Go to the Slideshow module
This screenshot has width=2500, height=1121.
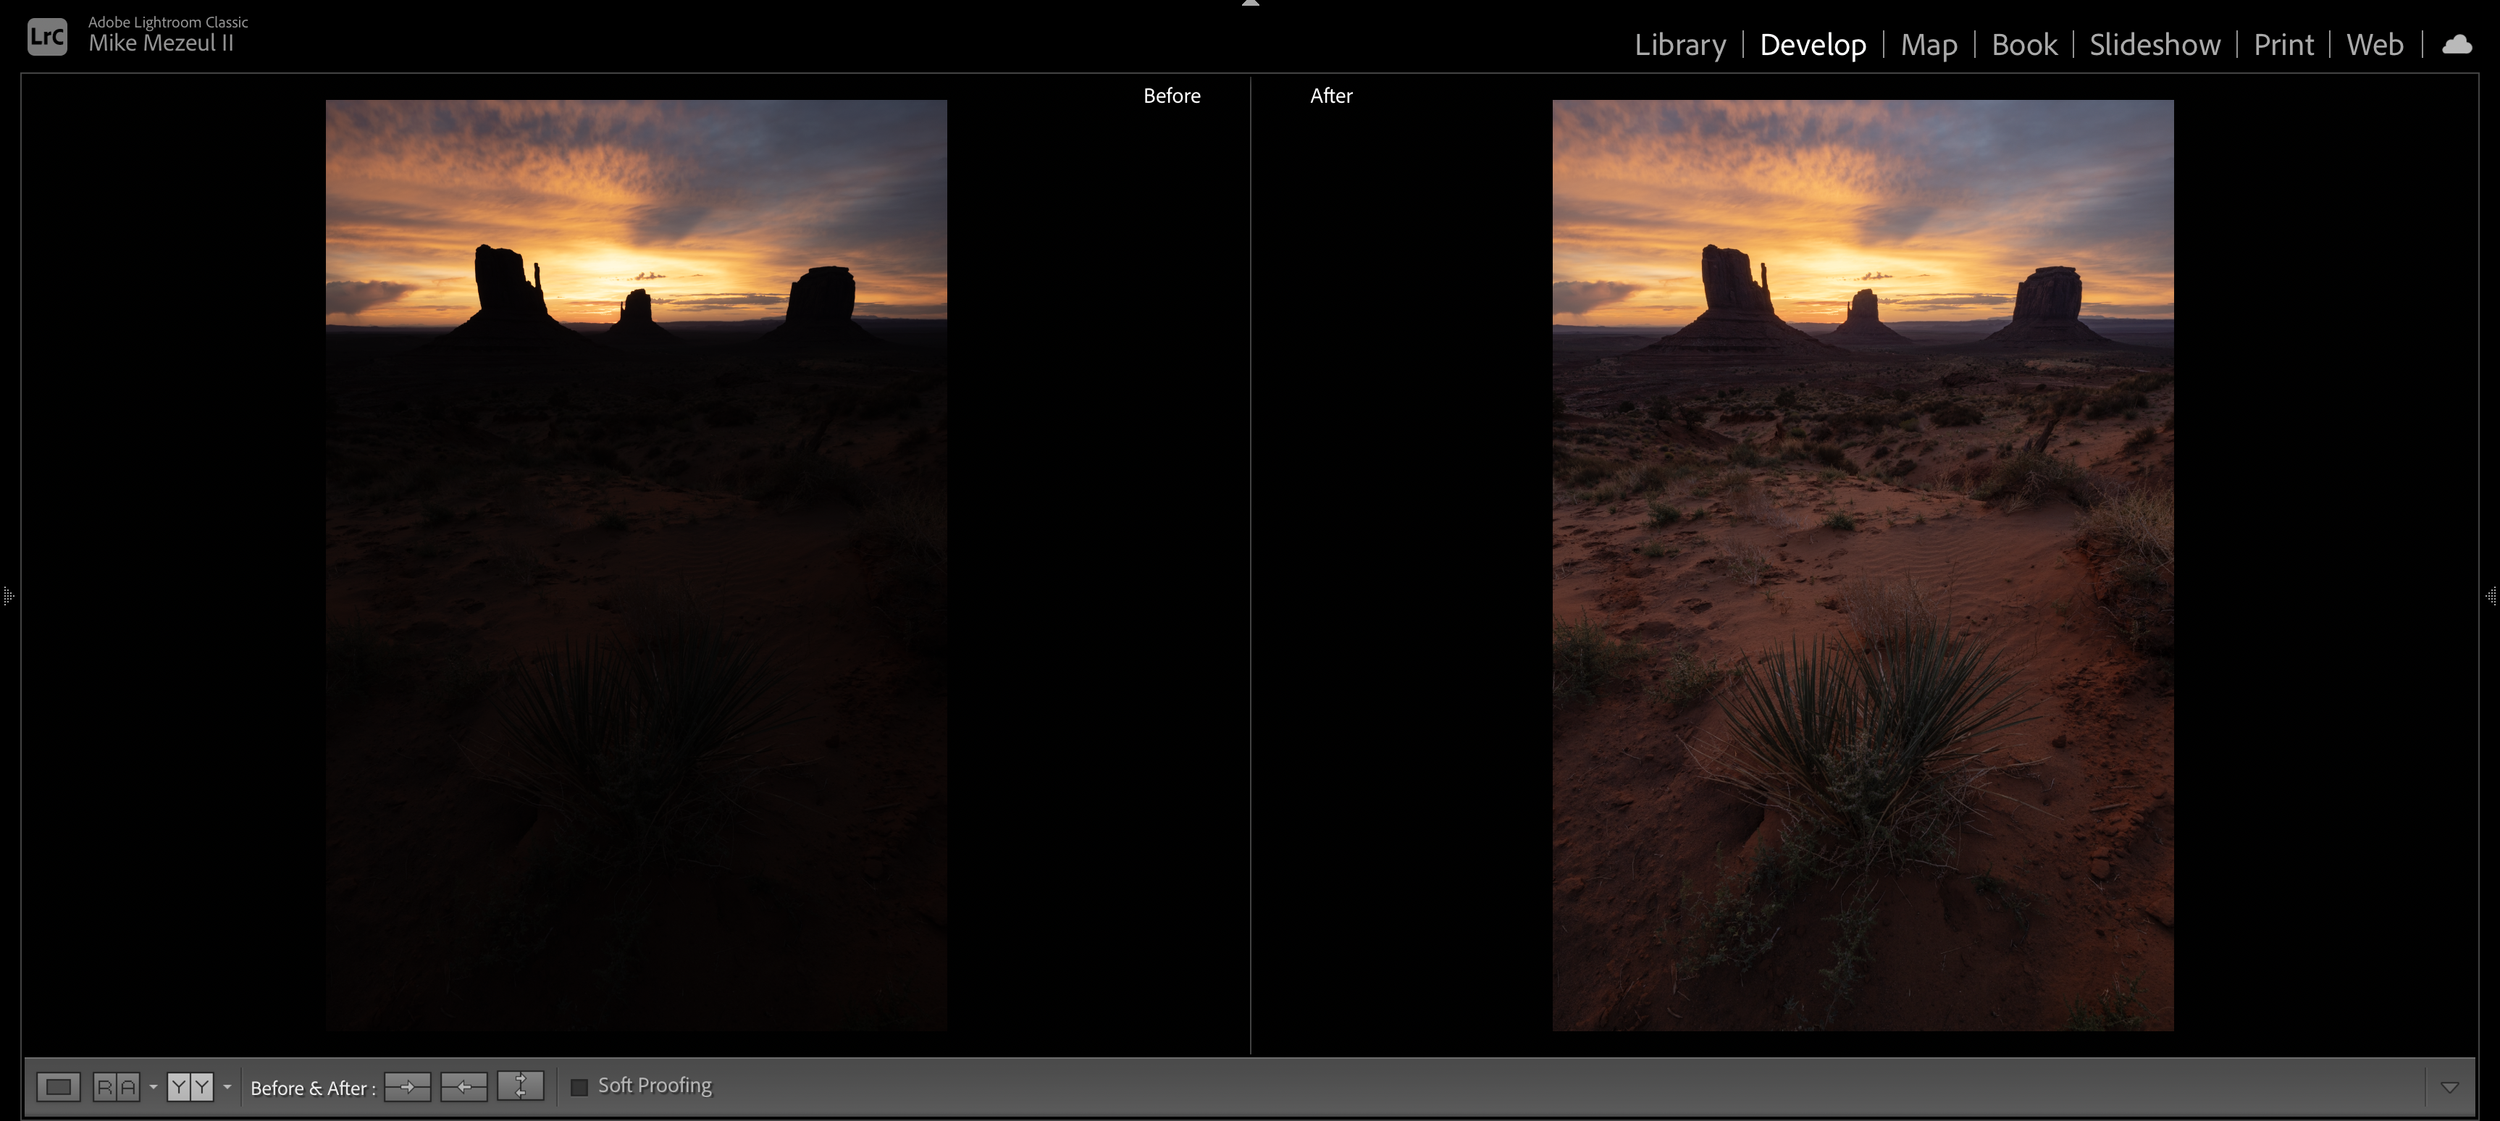point(2154,45)
